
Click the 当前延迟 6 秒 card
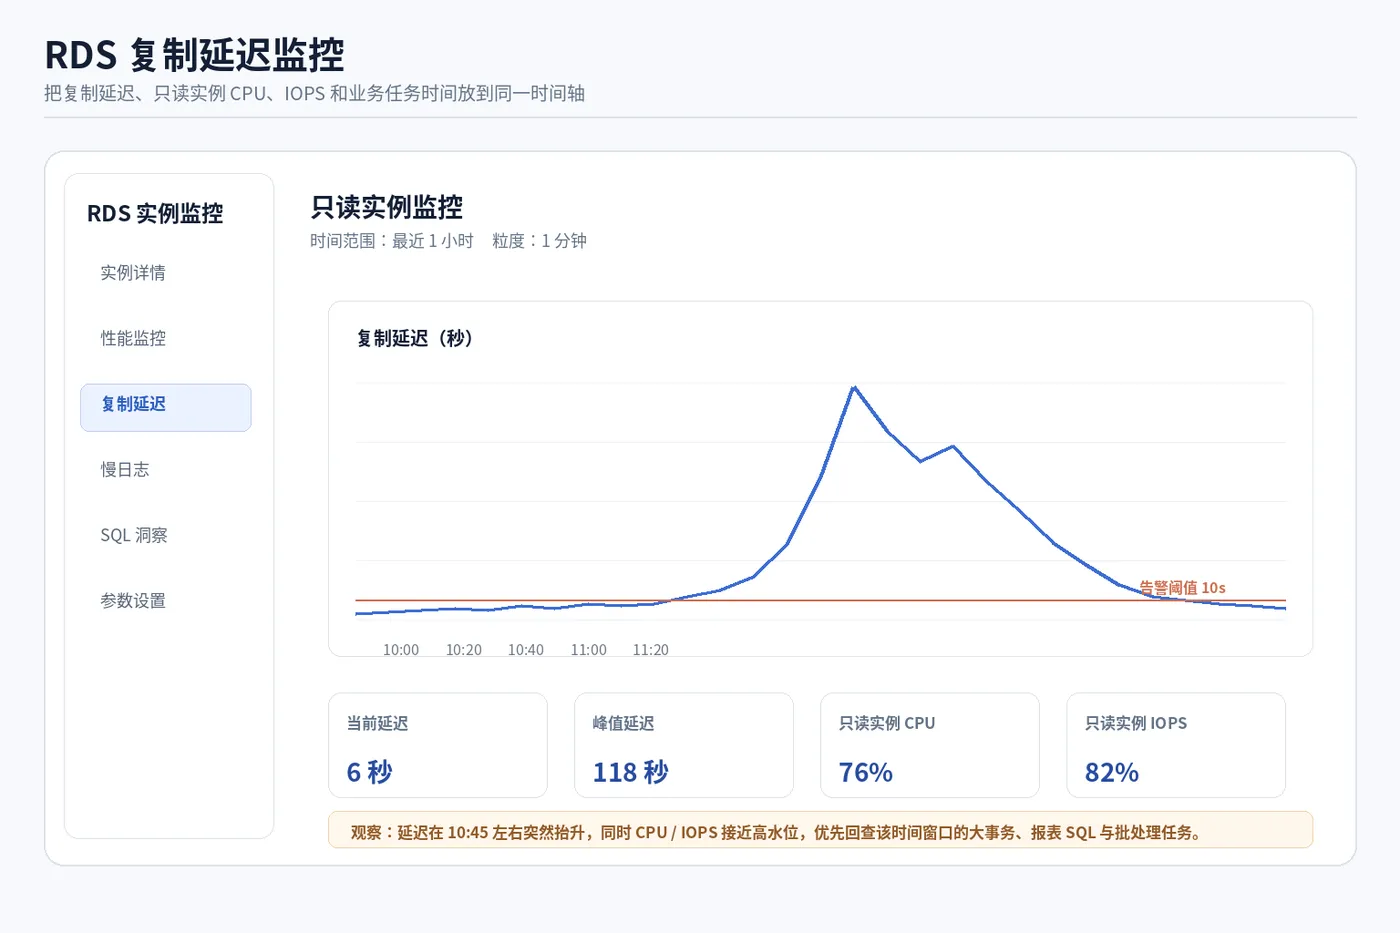pyautogui.click(x=438, y=745)
